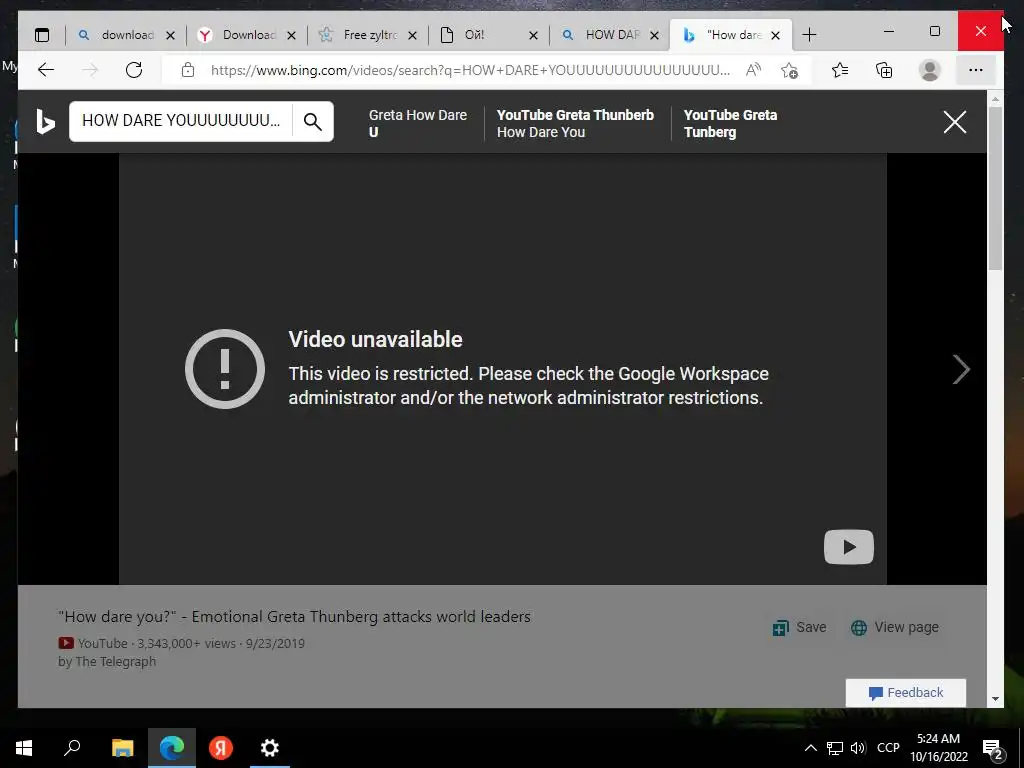
Task: Switch to the 'HOW DAR' search tab
Action: (x=609, y=35)
